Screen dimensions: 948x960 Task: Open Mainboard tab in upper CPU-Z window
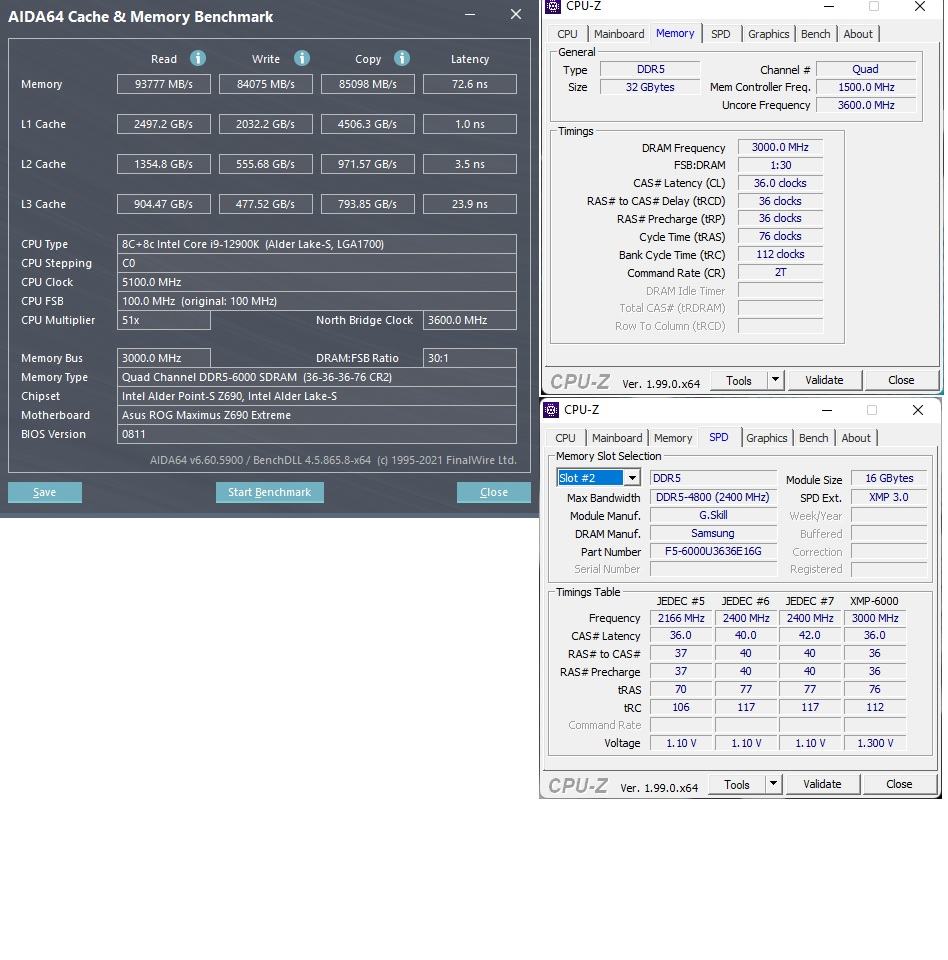tap(619, 34)
